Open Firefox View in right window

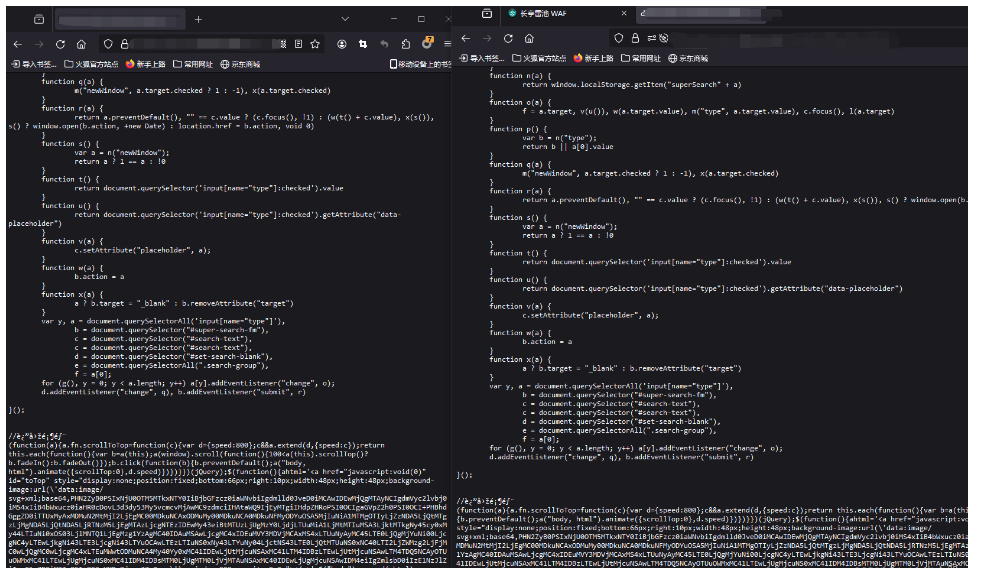tap(487, 13)
